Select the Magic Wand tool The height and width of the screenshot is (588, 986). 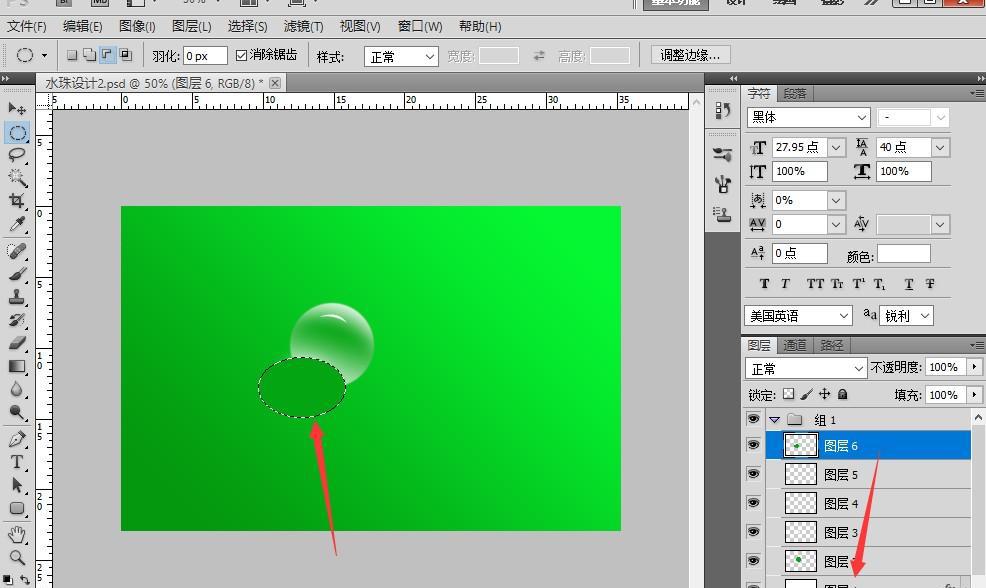[17, 178]
